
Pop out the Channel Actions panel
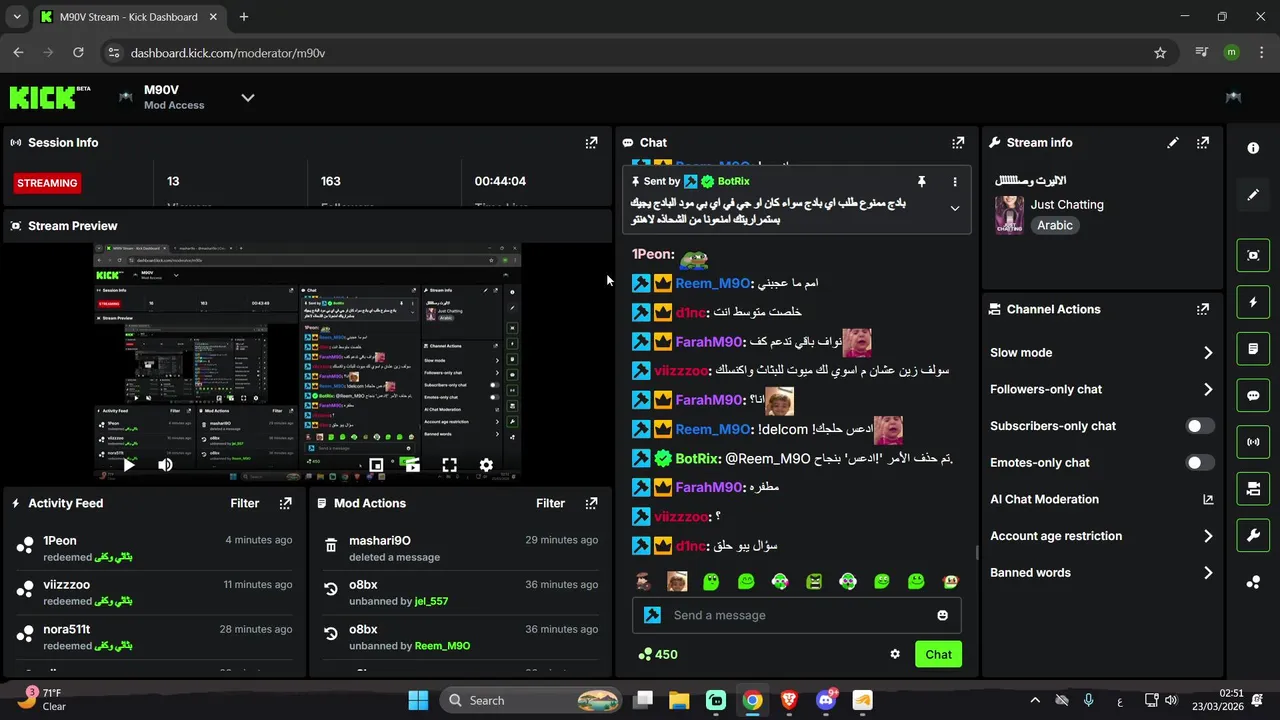[x=1203, y=309]
